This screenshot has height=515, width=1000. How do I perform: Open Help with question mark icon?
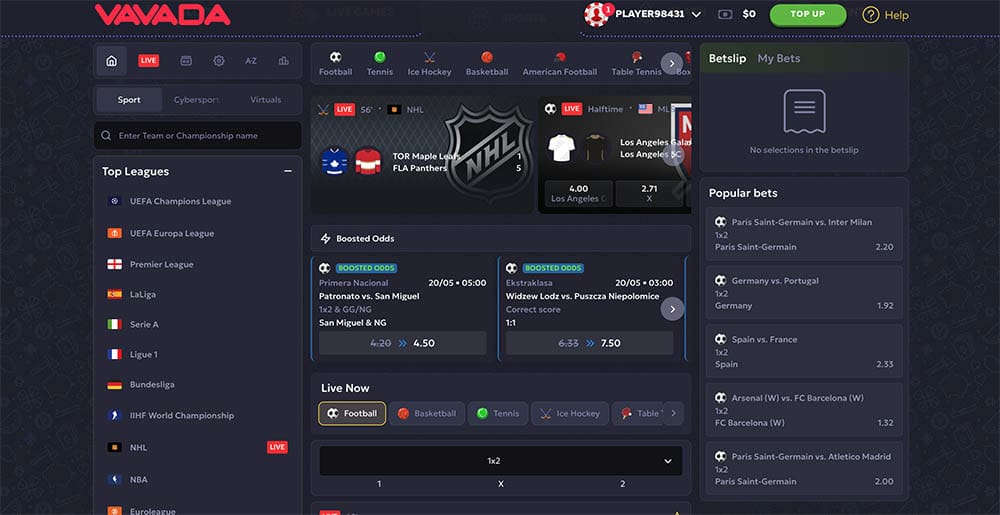(885, 15)
